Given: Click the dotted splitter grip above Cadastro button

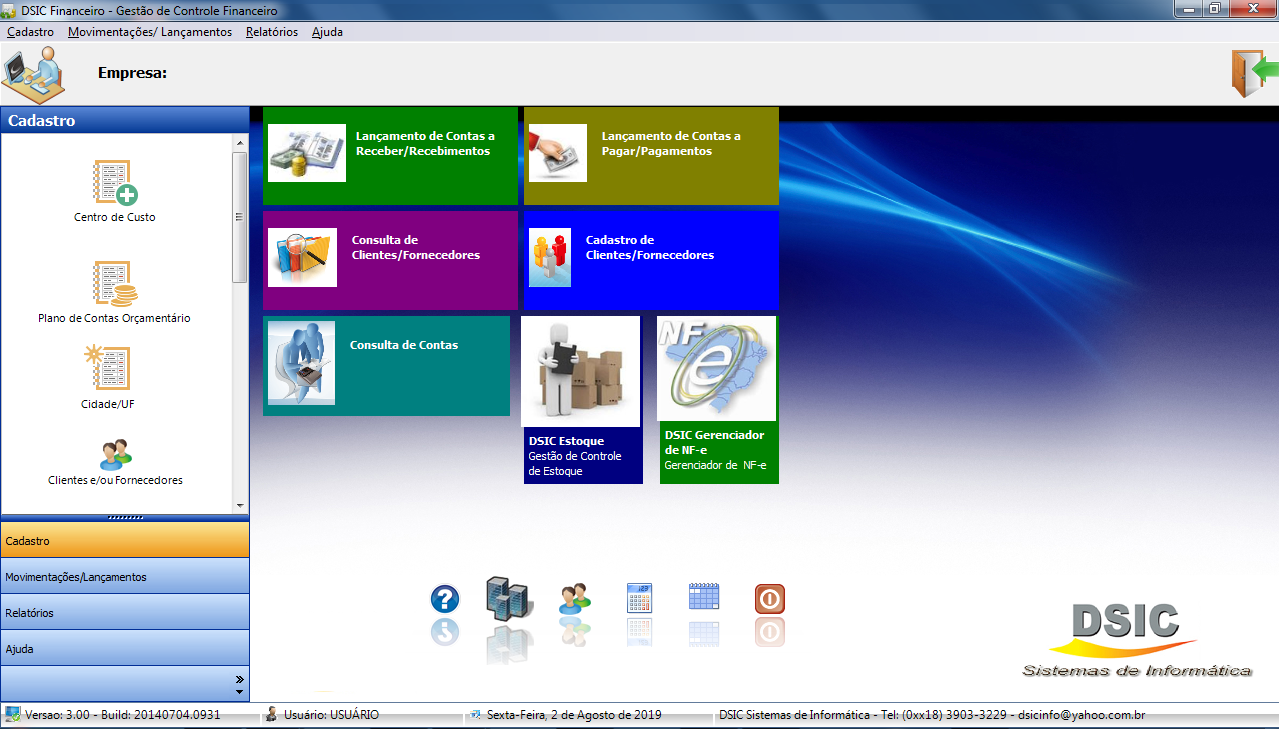Looking at the screenshot, I should tap(125, 518).
